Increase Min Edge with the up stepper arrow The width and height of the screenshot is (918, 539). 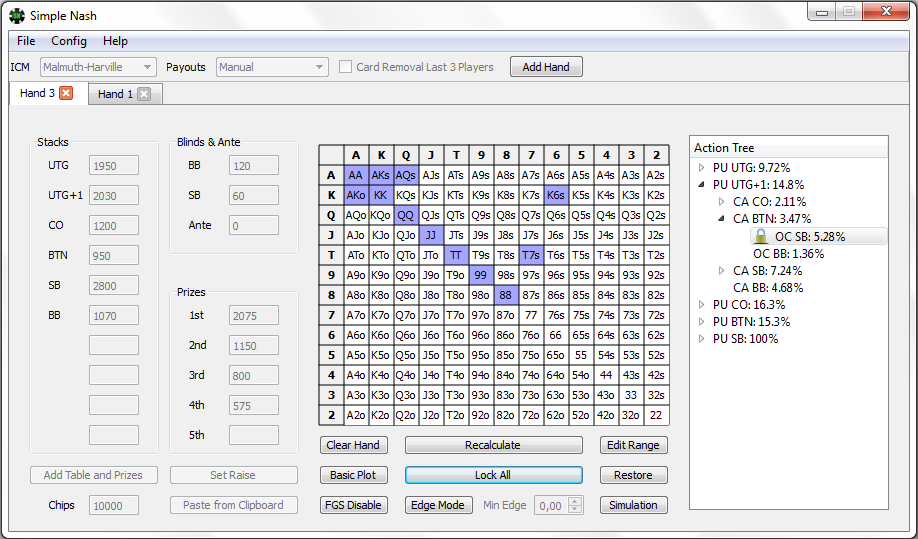pos(576,501)
